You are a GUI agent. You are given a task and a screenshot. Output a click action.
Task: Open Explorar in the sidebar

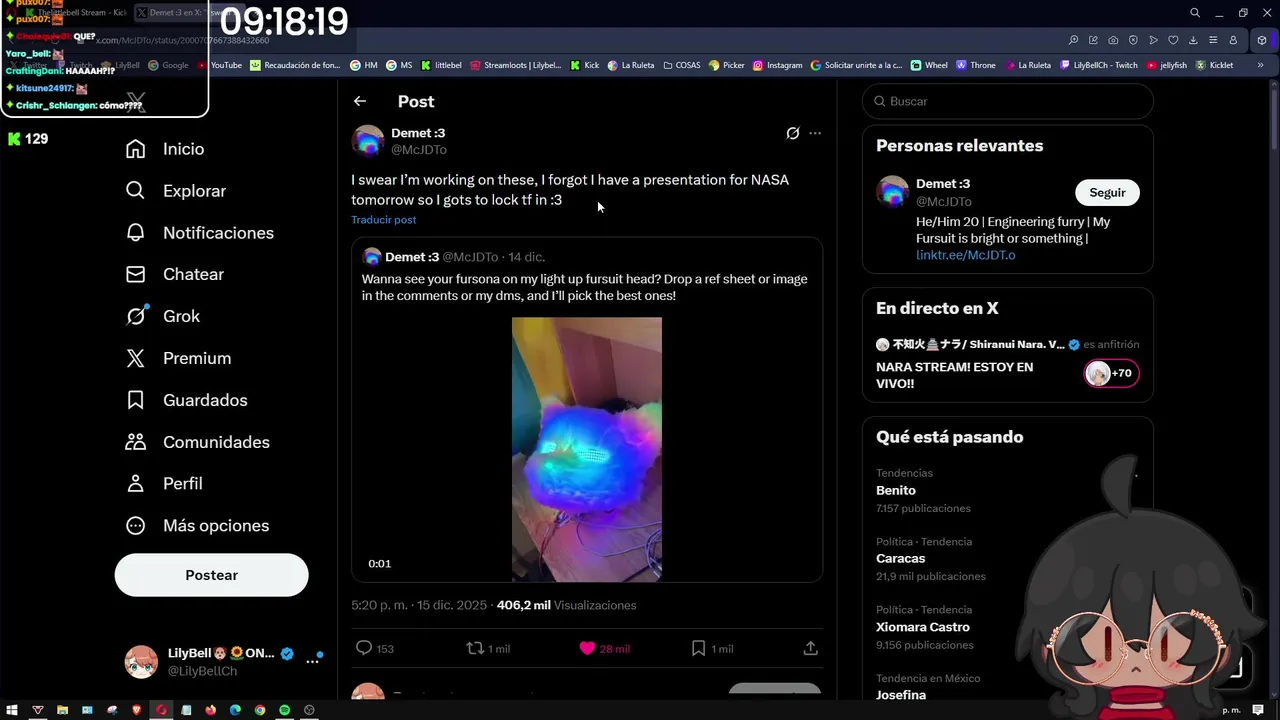coord(176,191)
